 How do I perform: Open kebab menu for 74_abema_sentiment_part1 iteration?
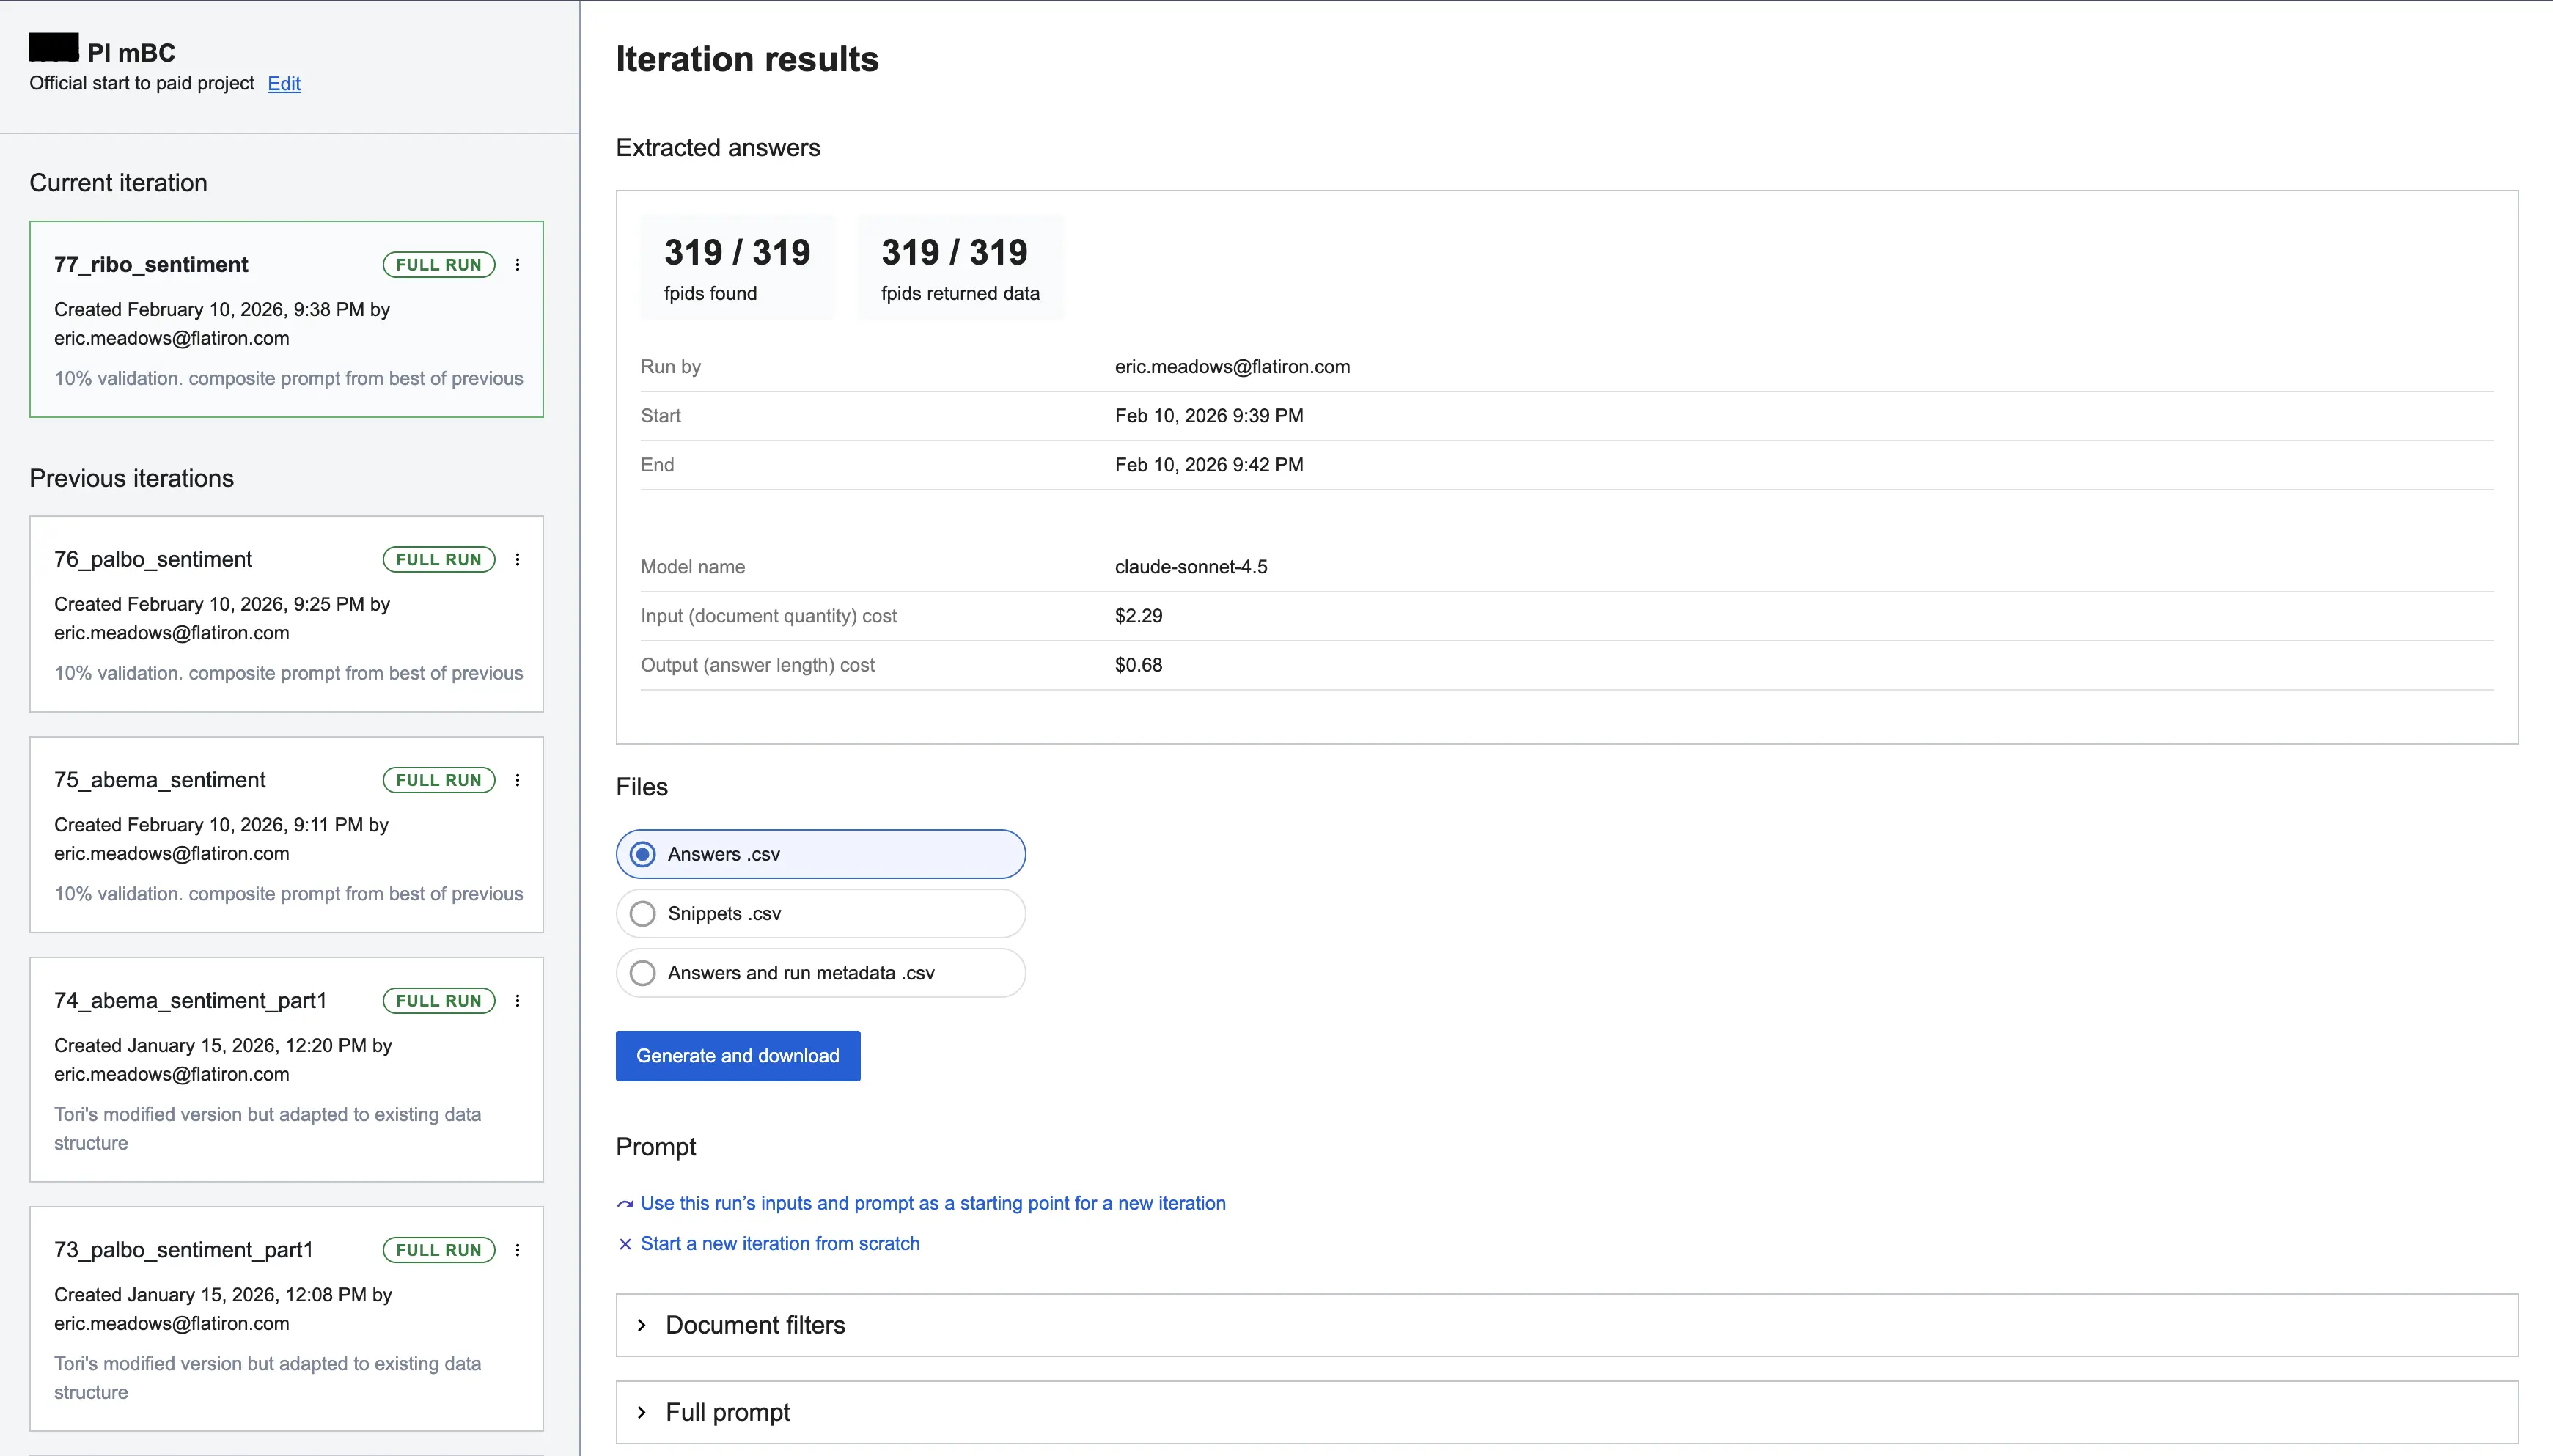[x=517, y=1001]
